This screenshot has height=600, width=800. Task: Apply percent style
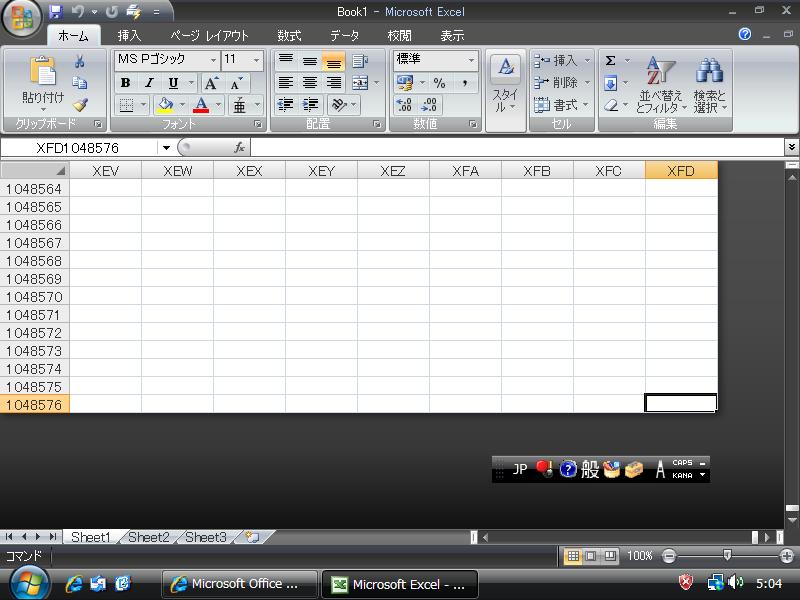(x=439, y=83)
